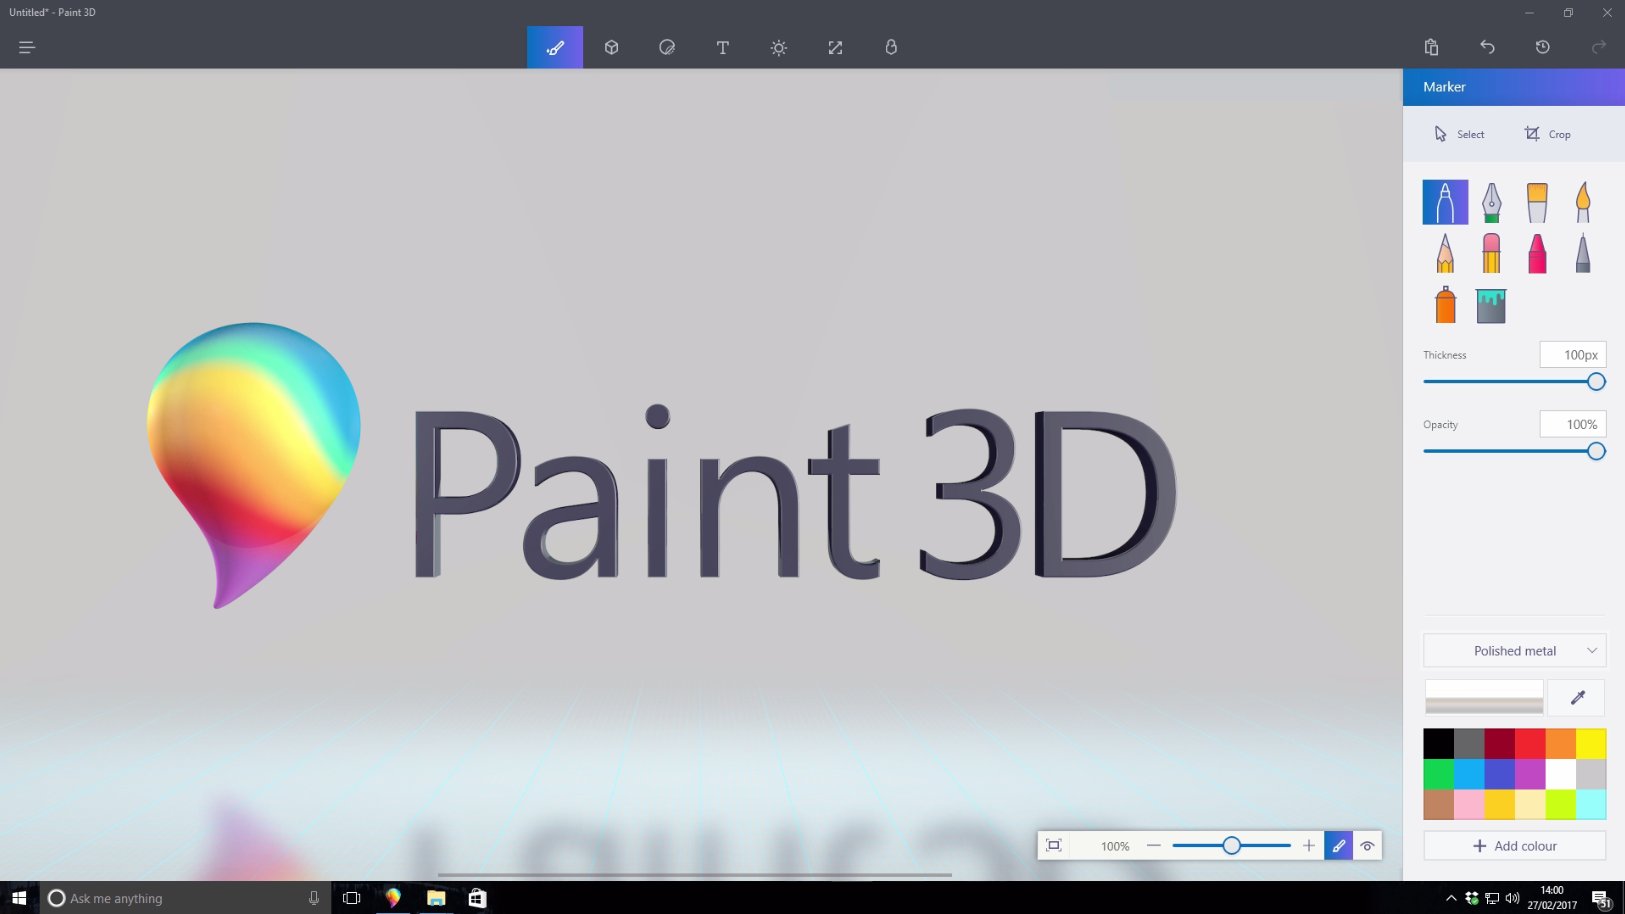Select the Art tools brush tab
This screenshot has width=1625, height=914.
point(555,47)
